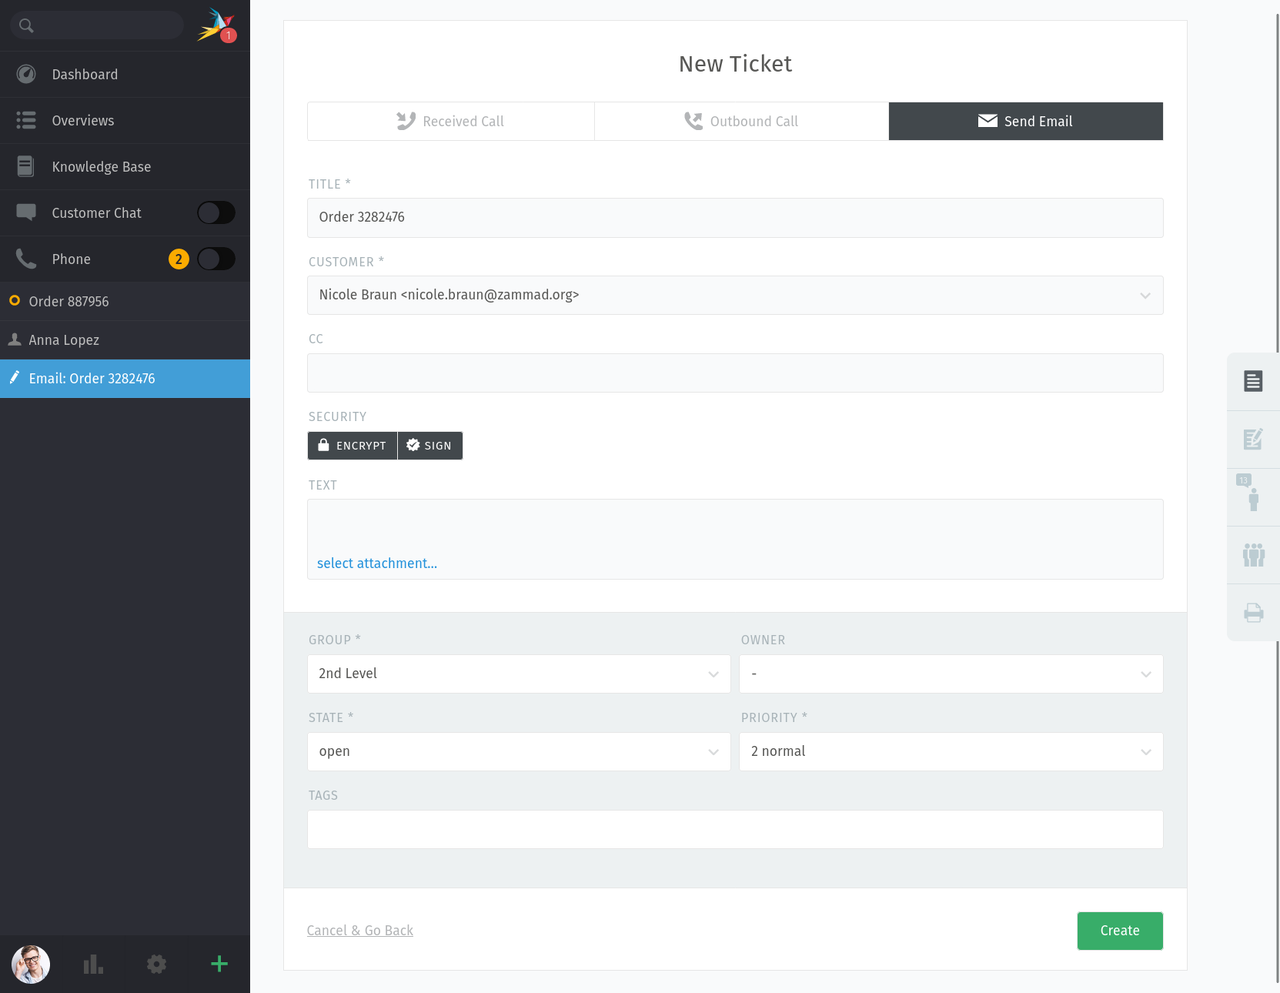Switch to the Received Call tab
This screenshot has height=993, width=1280.
coord(450,120)
